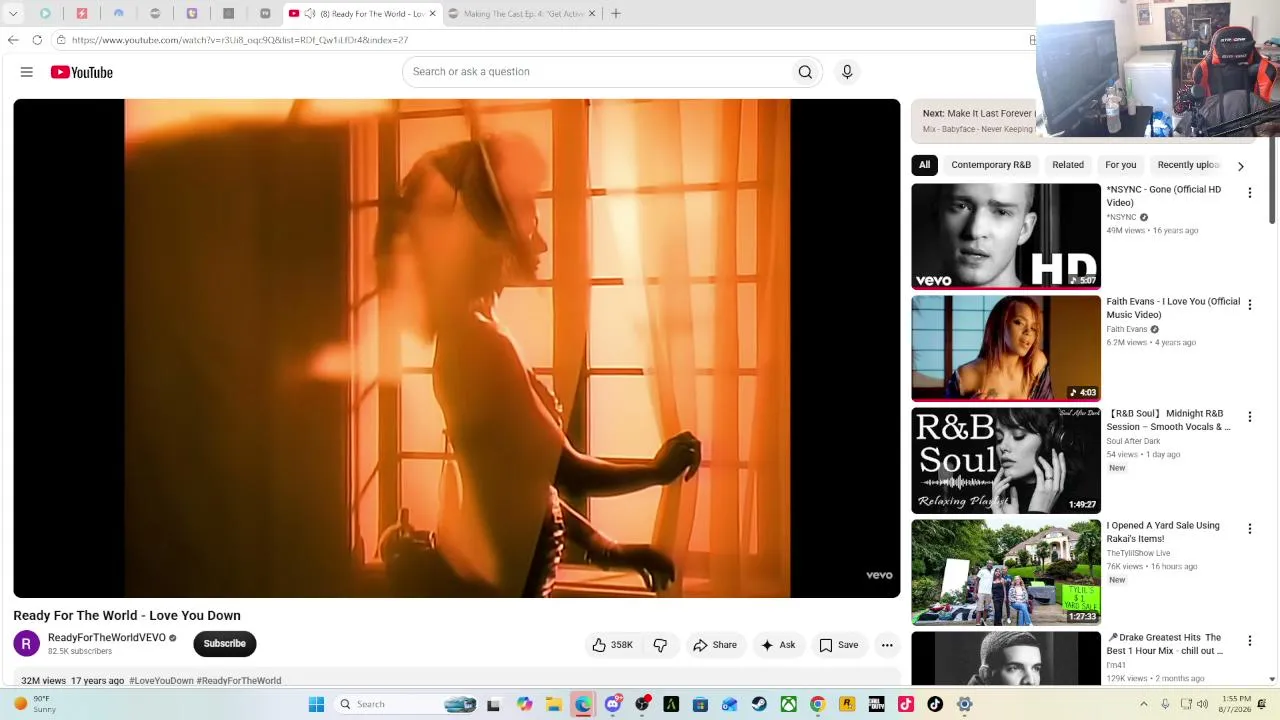
Task: Play the *NSYNC - Gone thumbnail
Action: coord(1006,236)
